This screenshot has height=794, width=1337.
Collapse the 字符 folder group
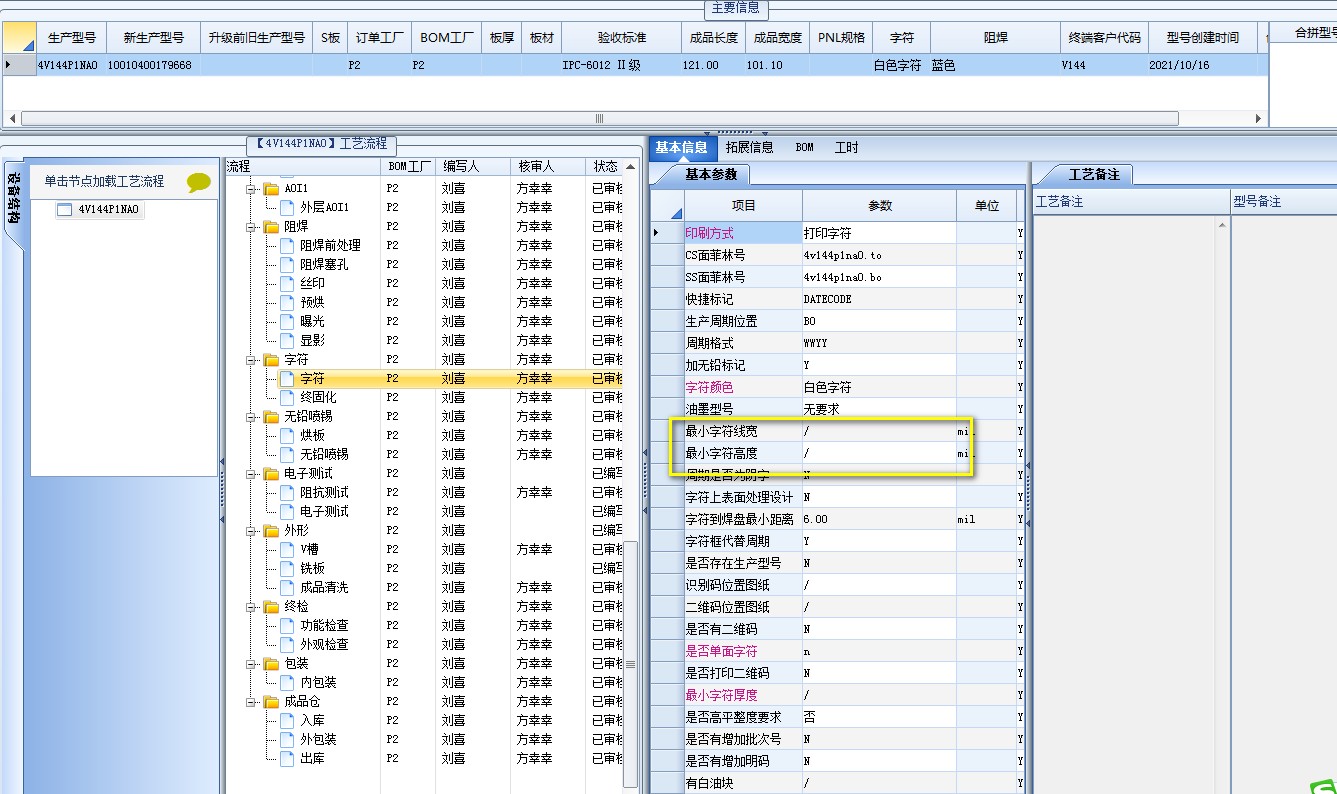pos(251,360)
